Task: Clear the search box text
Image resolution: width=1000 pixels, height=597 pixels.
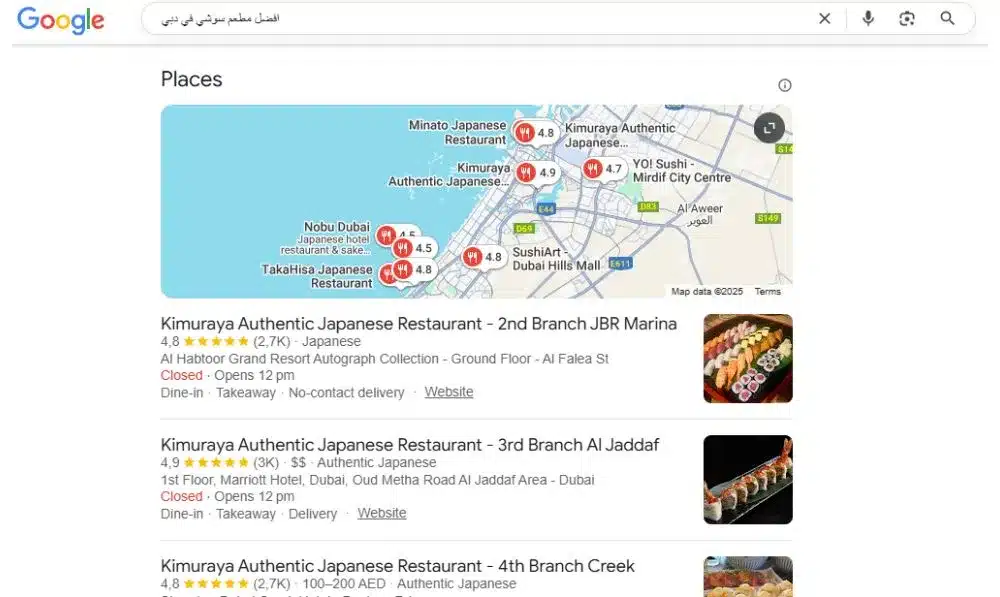Action: (x=824, y=18)
